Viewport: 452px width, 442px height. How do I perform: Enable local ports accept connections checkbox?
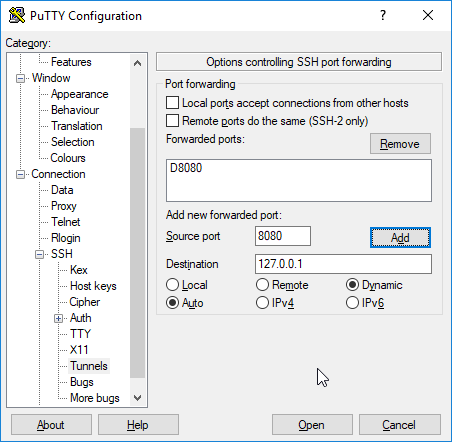pos(172,103)
